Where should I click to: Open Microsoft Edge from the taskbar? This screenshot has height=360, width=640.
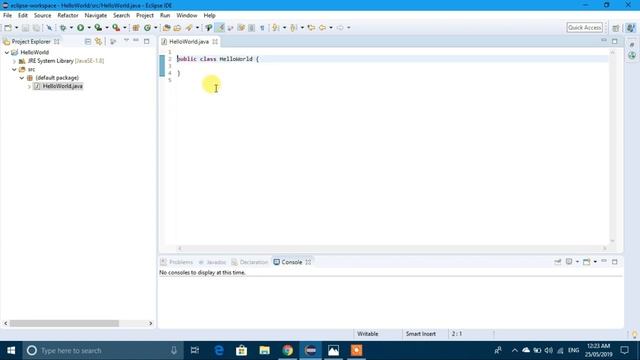click(219, 351)
